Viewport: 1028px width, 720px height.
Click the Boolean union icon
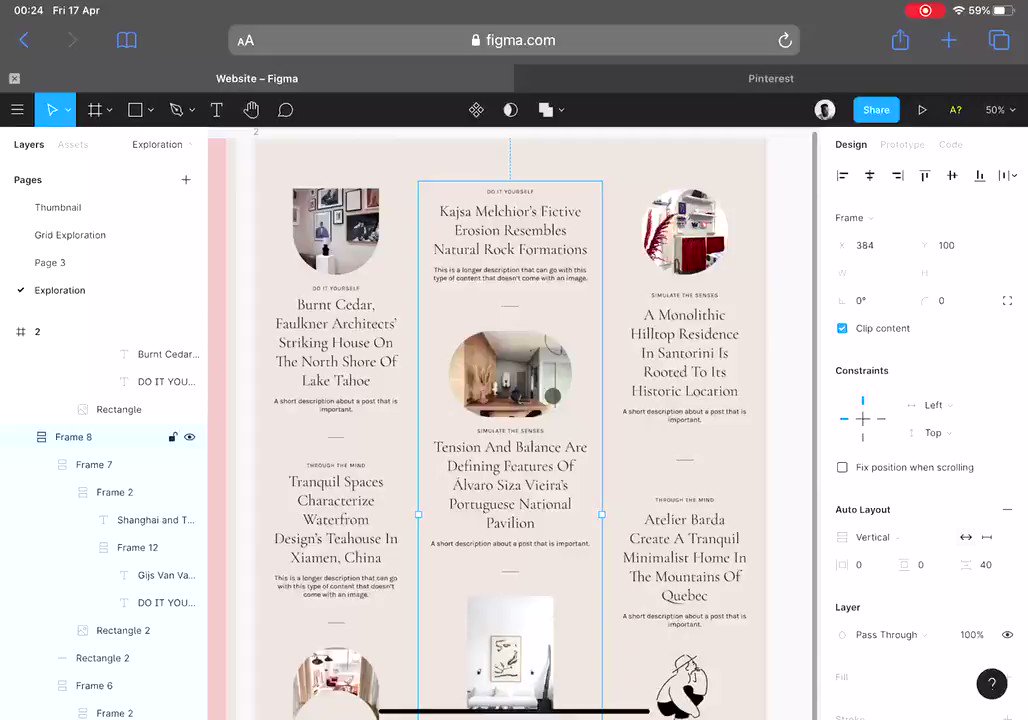545,110
